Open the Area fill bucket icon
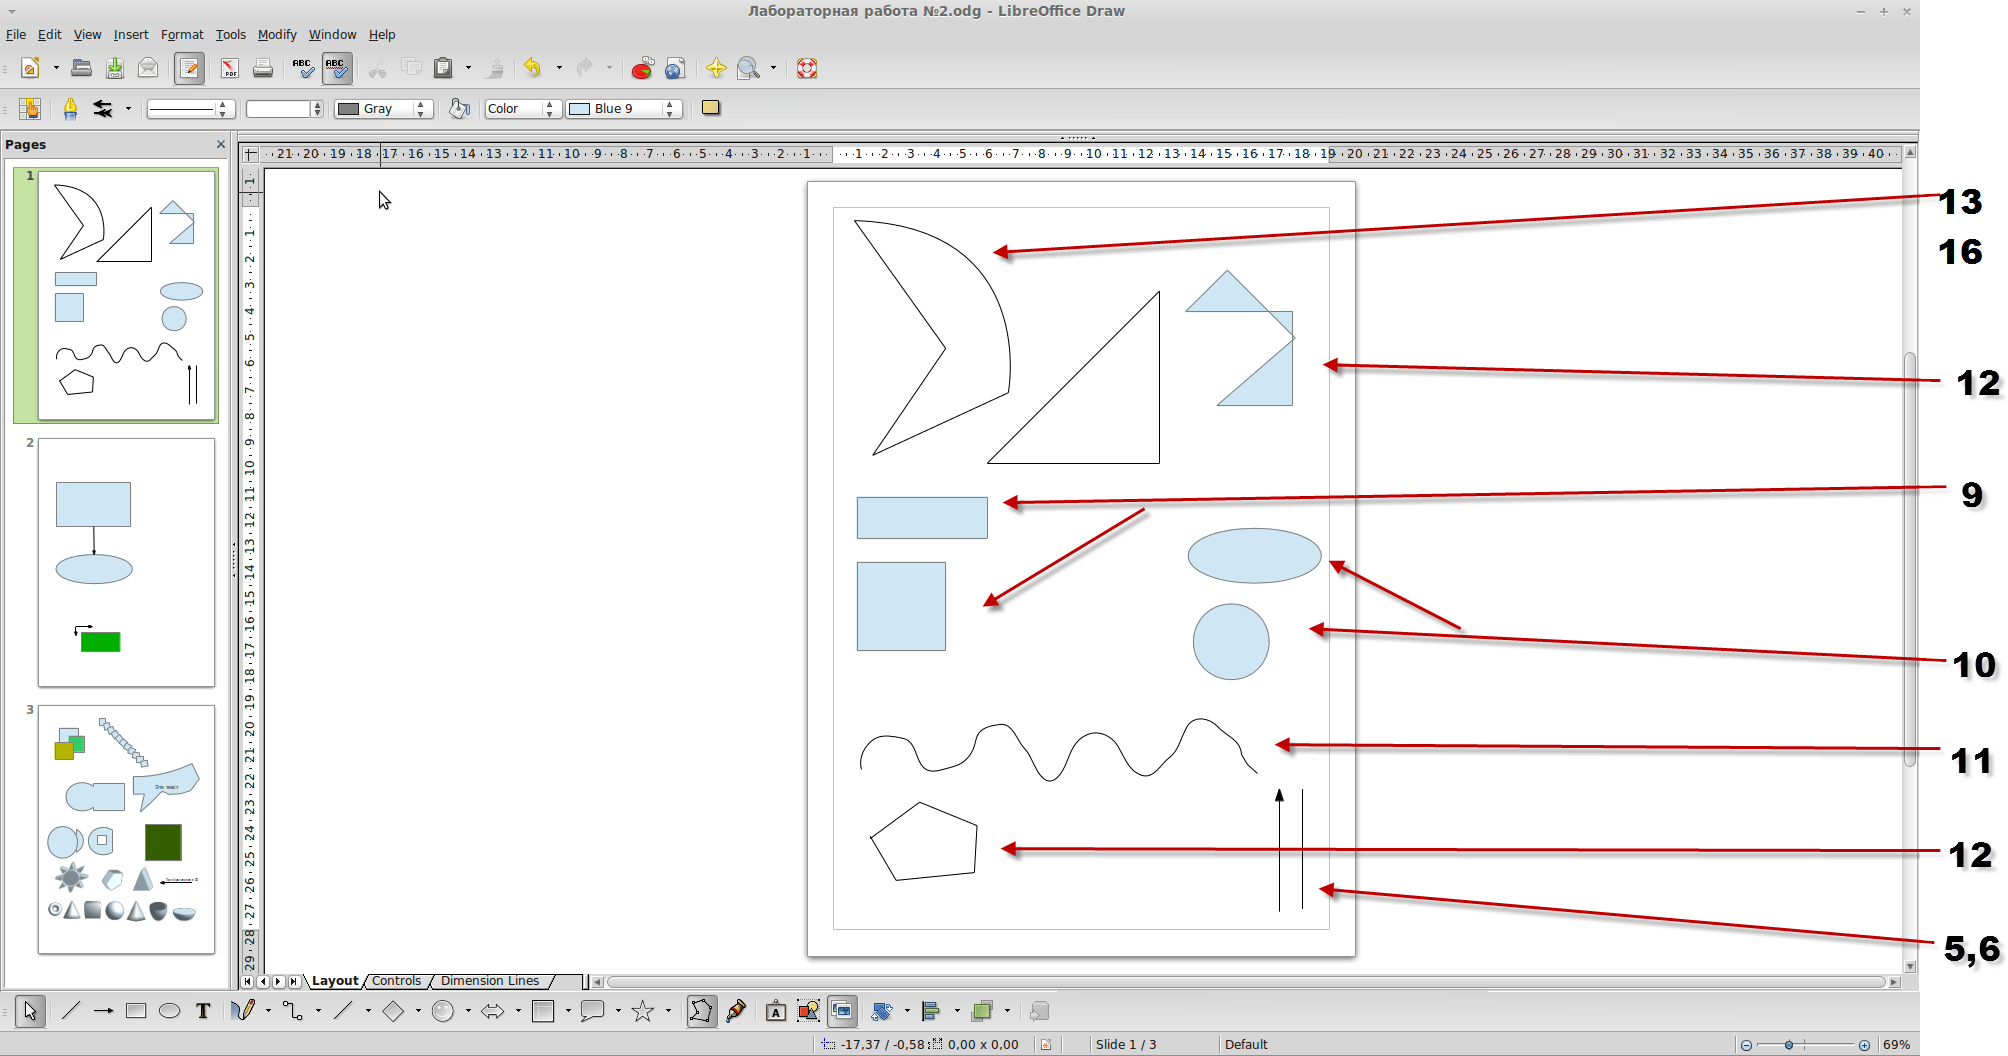2008x1056 pixels. click(459, 108)
